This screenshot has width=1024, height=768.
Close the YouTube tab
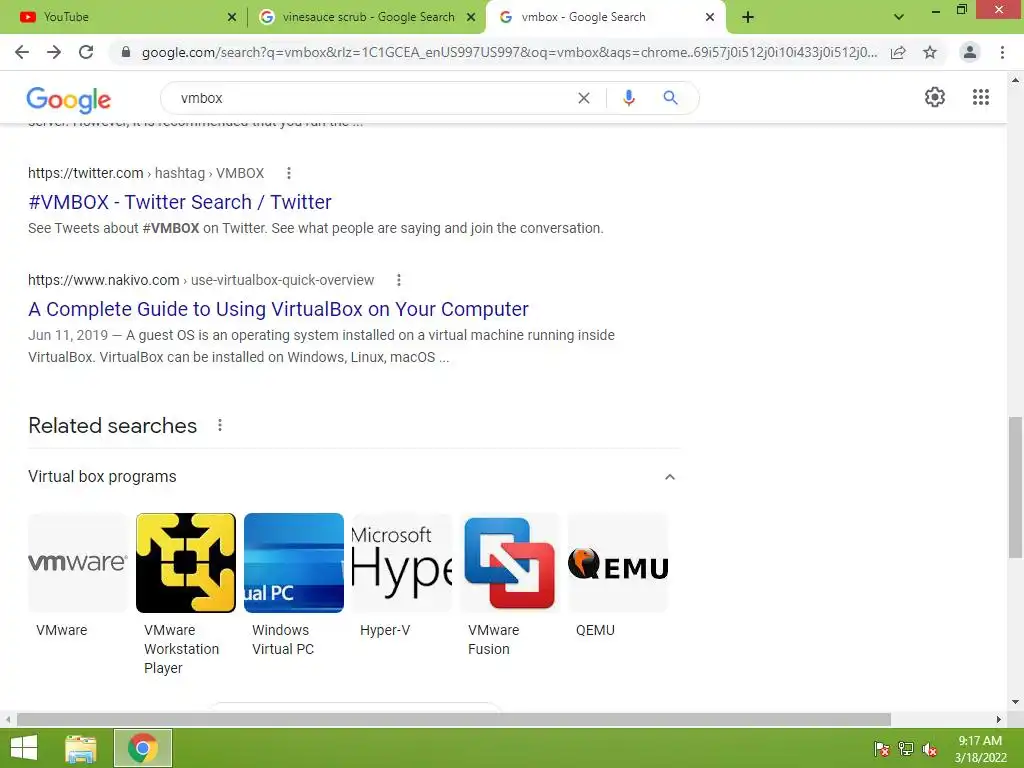click(x=232, y=17)
